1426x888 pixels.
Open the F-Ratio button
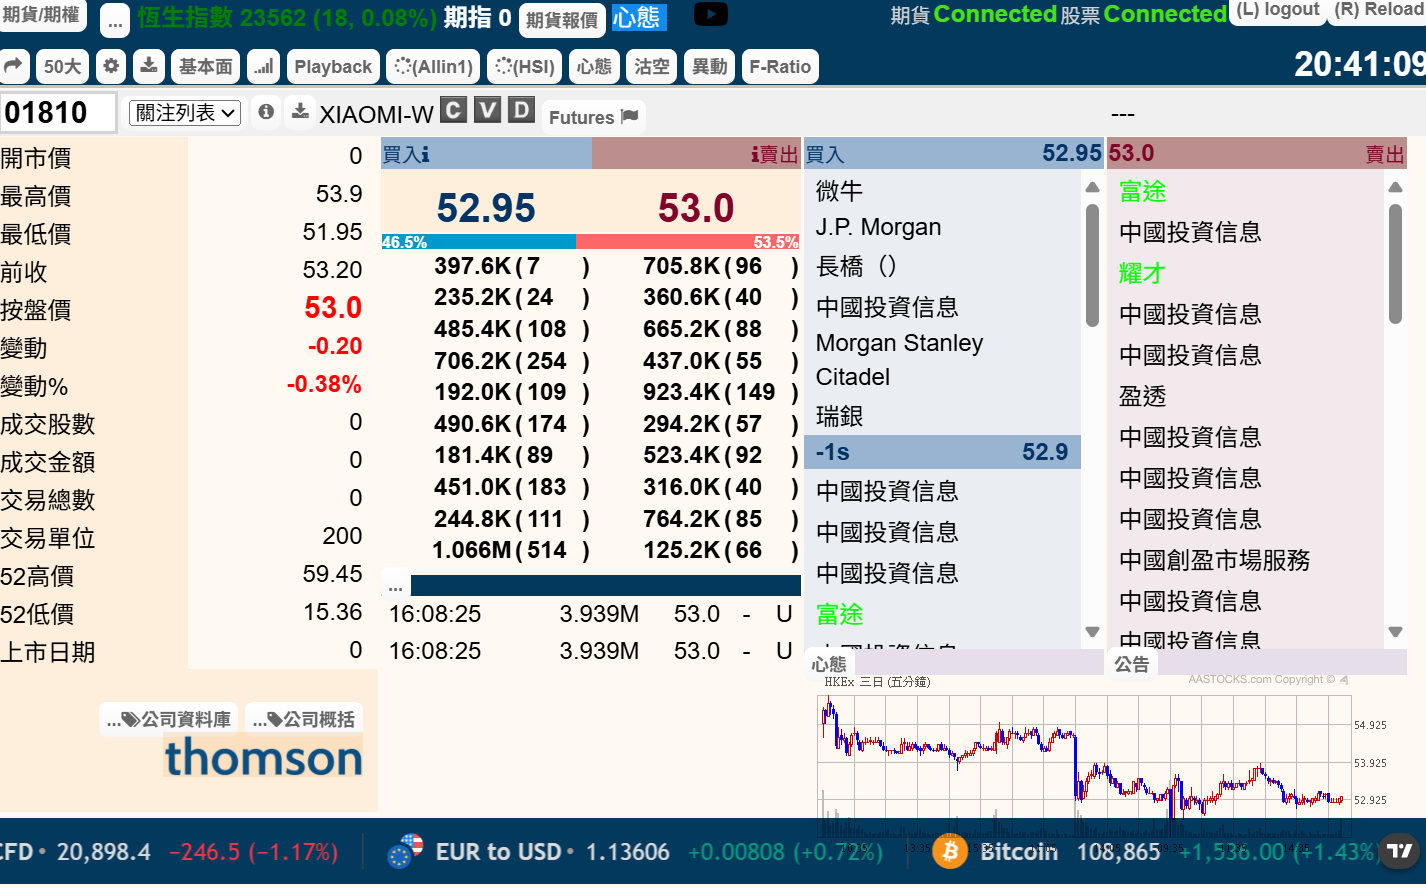click(x=780, y=67)
